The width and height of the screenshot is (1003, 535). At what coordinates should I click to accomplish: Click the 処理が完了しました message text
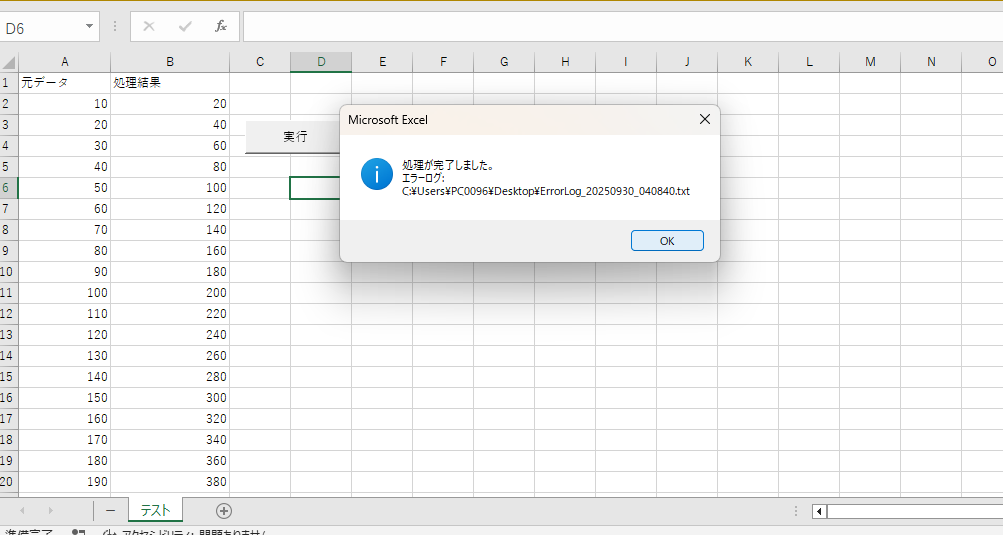click(x=447, y=165)
